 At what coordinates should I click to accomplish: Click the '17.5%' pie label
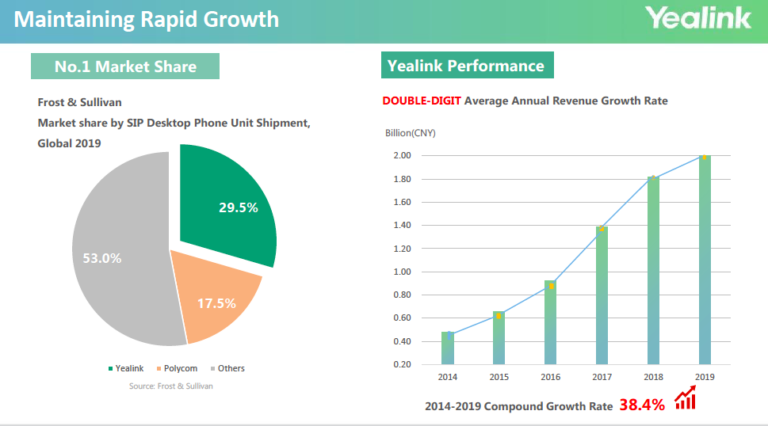[216, 304]
